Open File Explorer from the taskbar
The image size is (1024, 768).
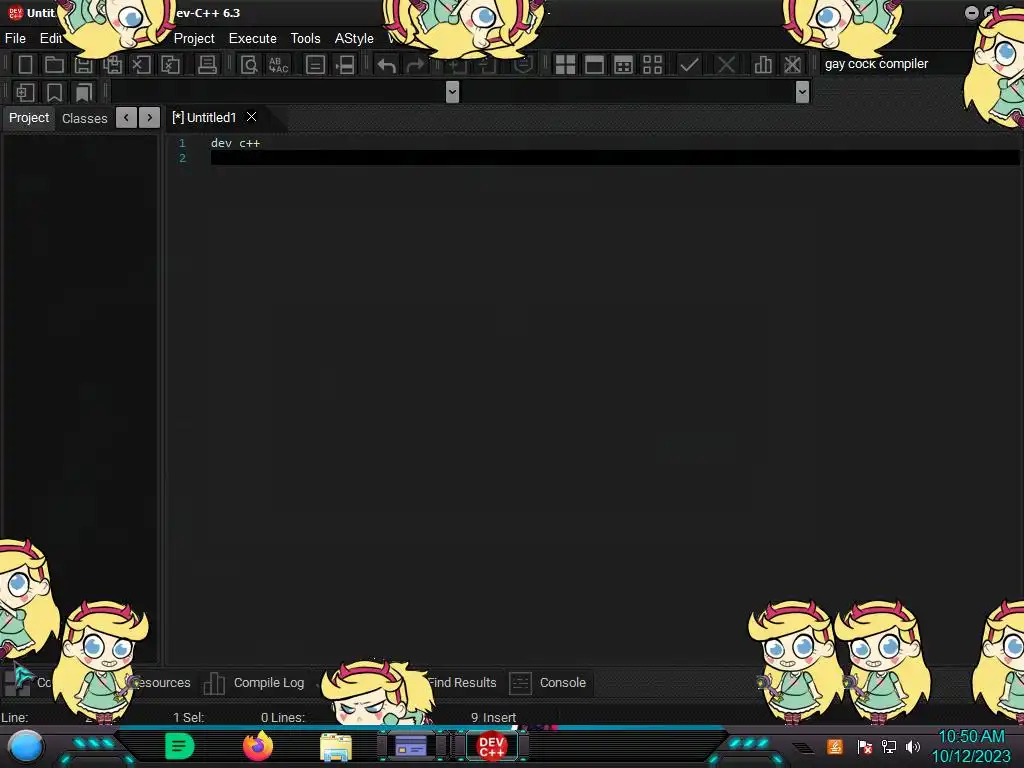click(336, 746)
